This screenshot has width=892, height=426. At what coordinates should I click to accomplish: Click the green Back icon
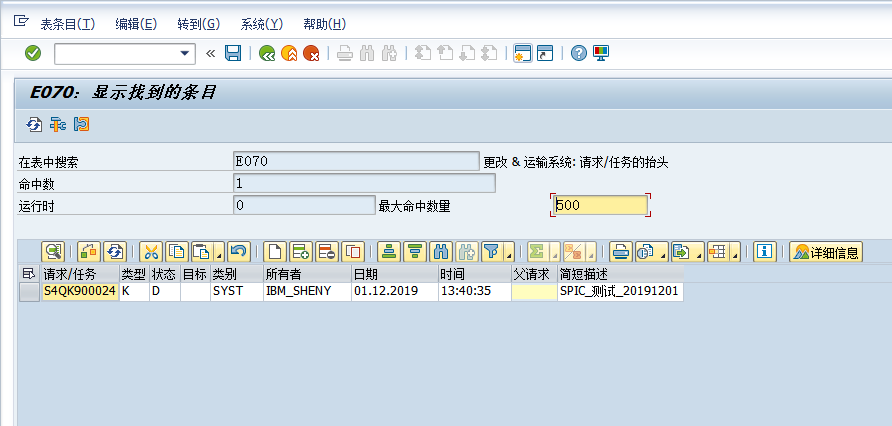click(267, 53)
